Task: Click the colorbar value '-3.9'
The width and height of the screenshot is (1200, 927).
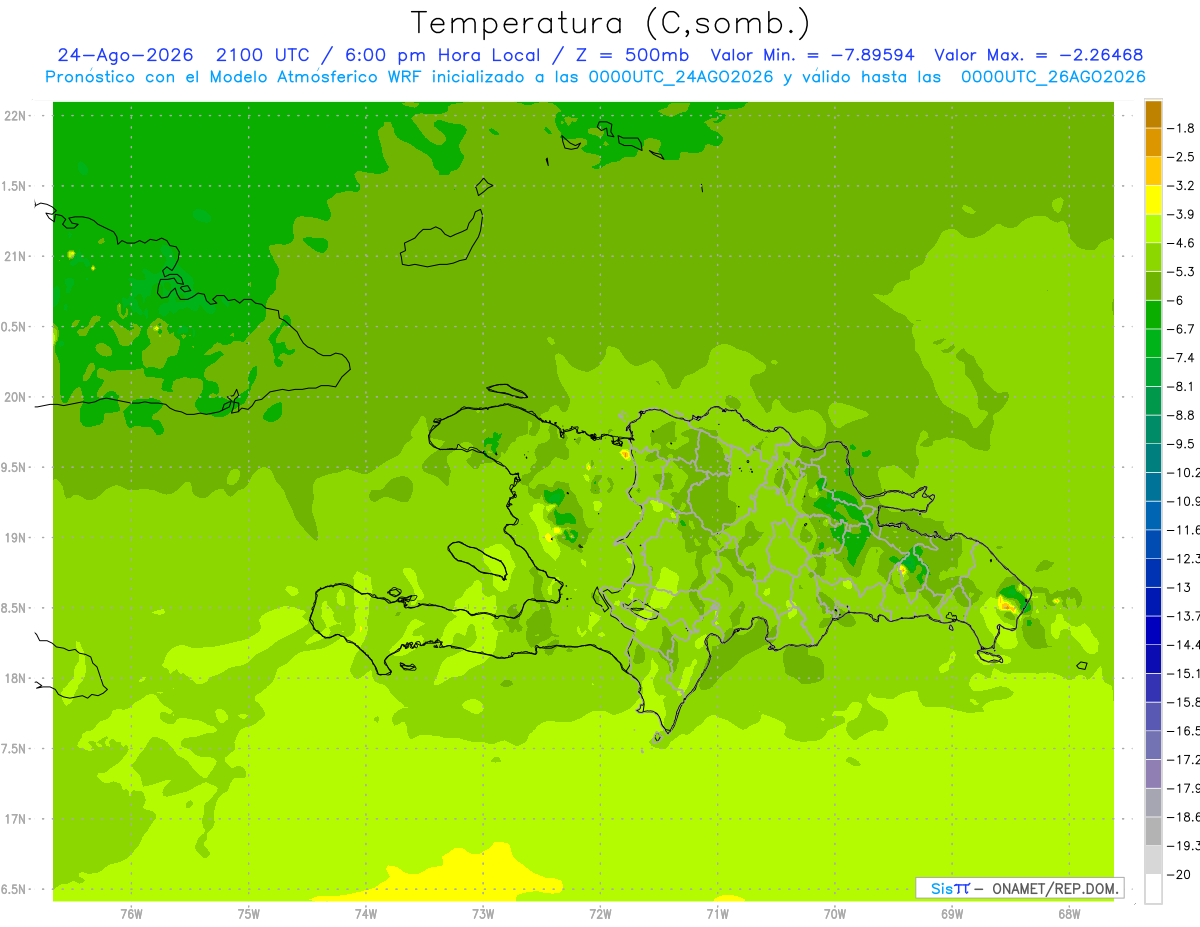Action: tap(1180, 214)
